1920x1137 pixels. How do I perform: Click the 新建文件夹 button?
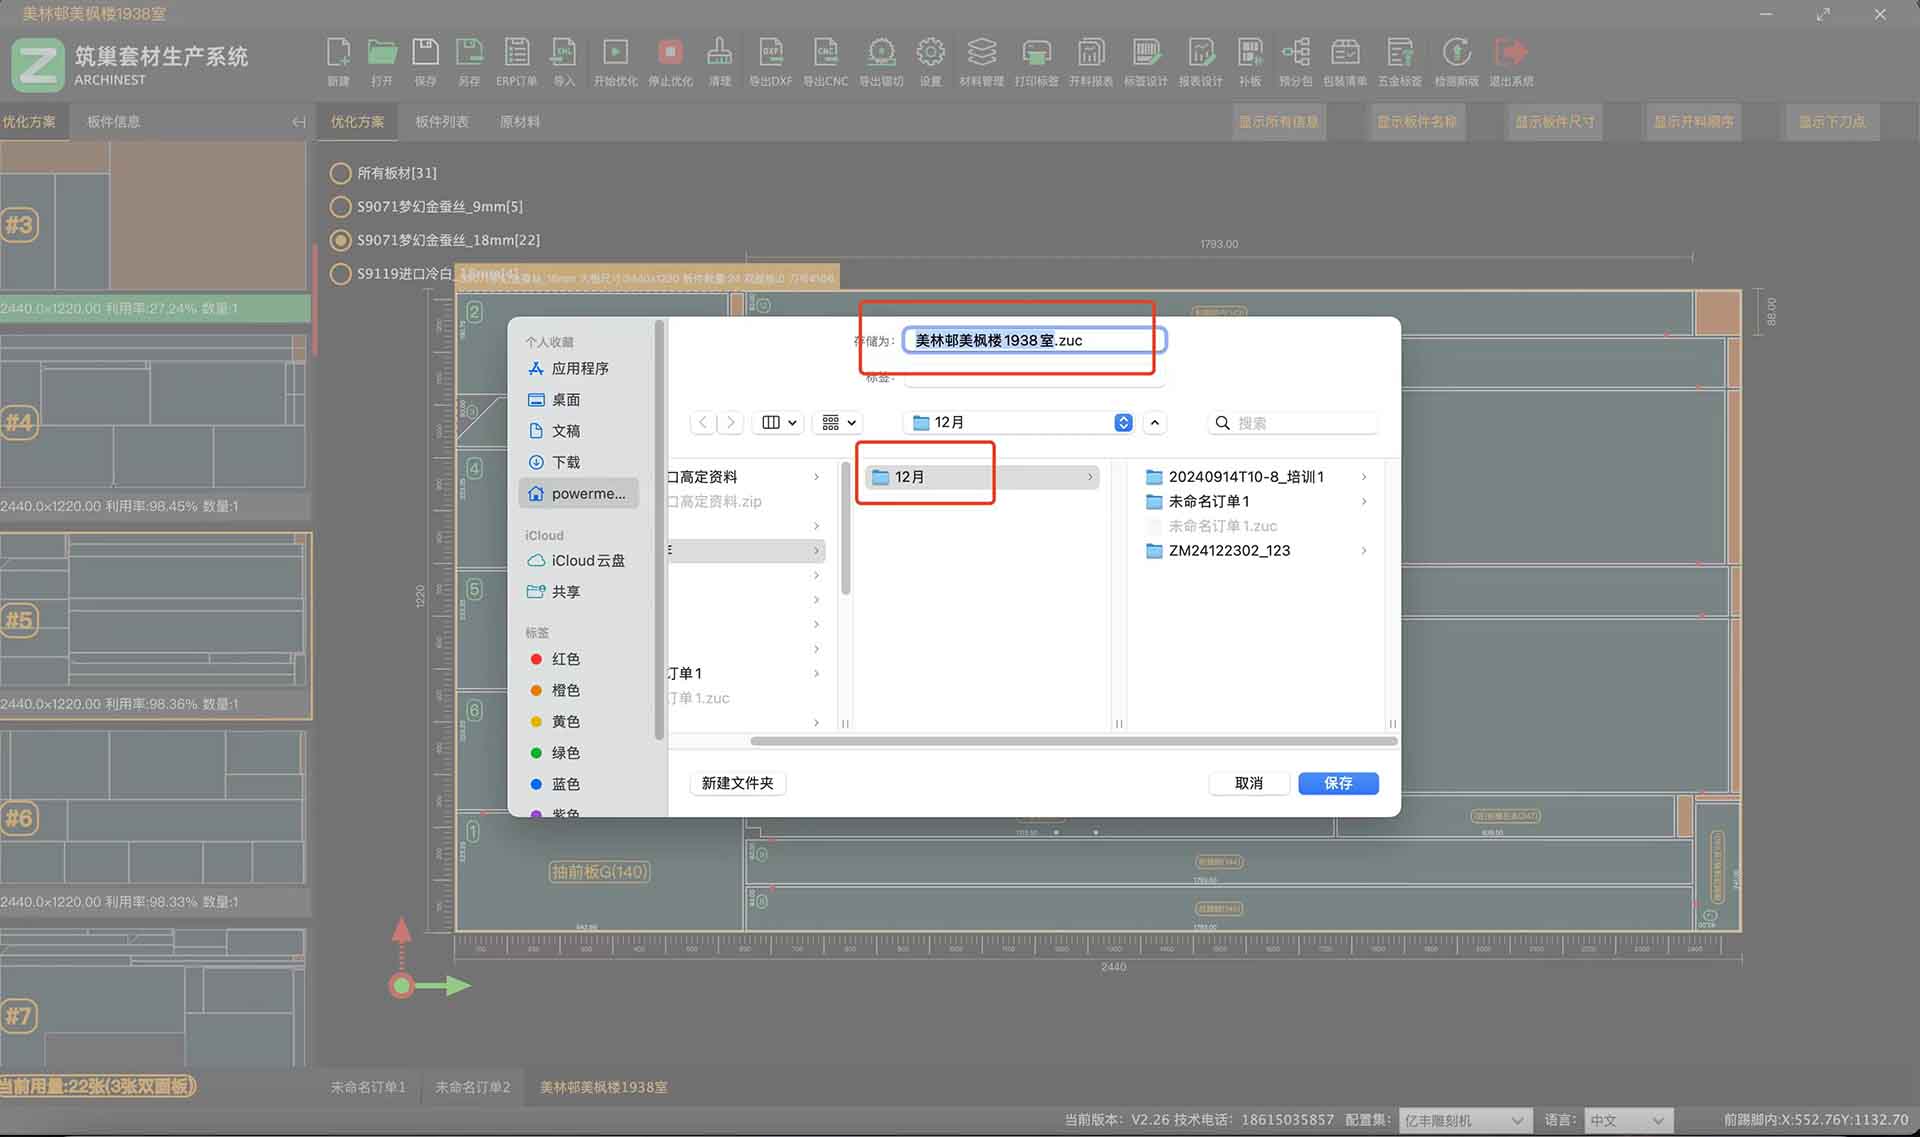pos(737,783)
